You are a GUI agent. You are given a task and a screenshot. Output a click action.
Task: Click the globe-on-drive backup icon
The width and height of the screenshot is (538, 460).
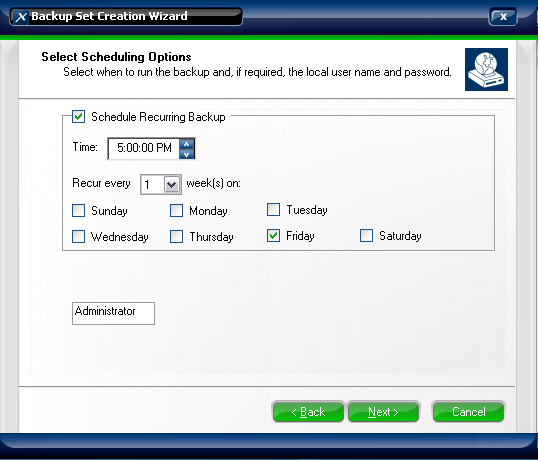coord(486,69)
